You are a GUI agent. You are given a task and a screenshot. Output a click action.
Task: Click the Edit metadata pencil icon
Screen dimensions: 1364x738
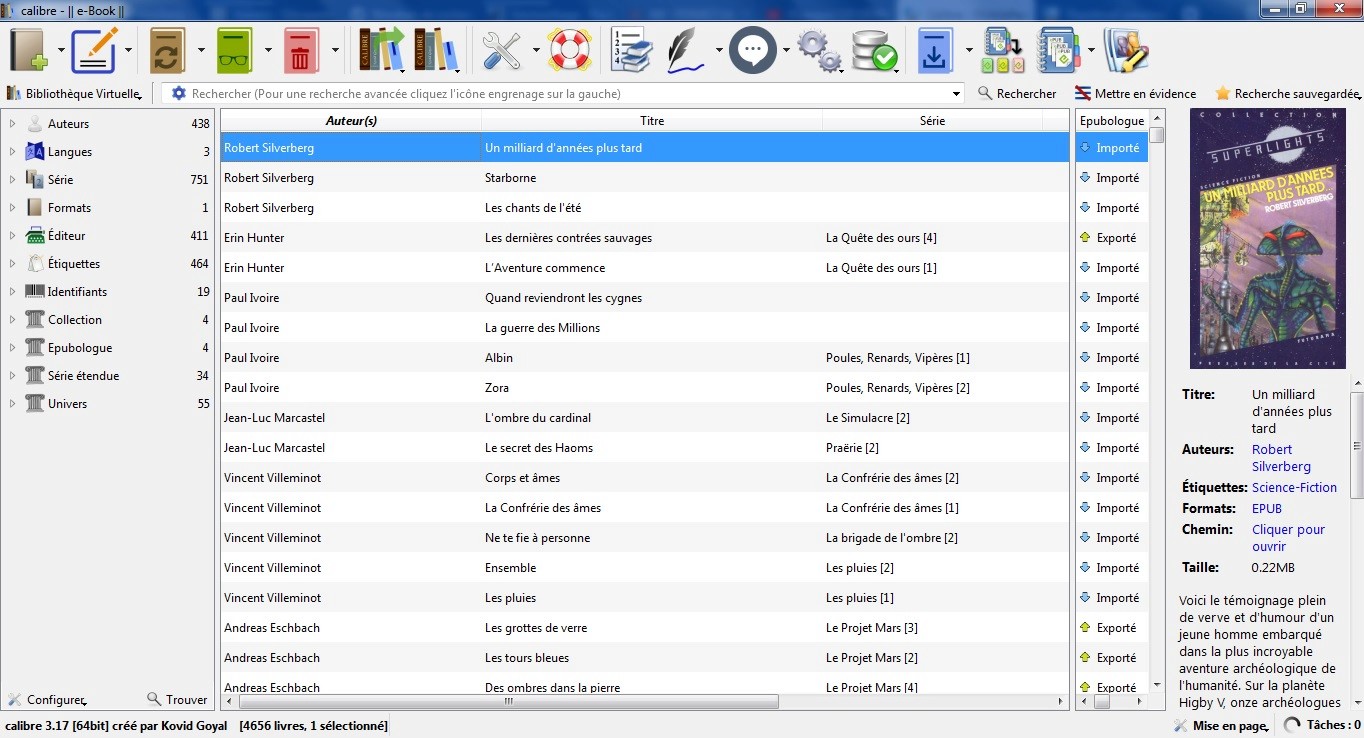(95, 50)
